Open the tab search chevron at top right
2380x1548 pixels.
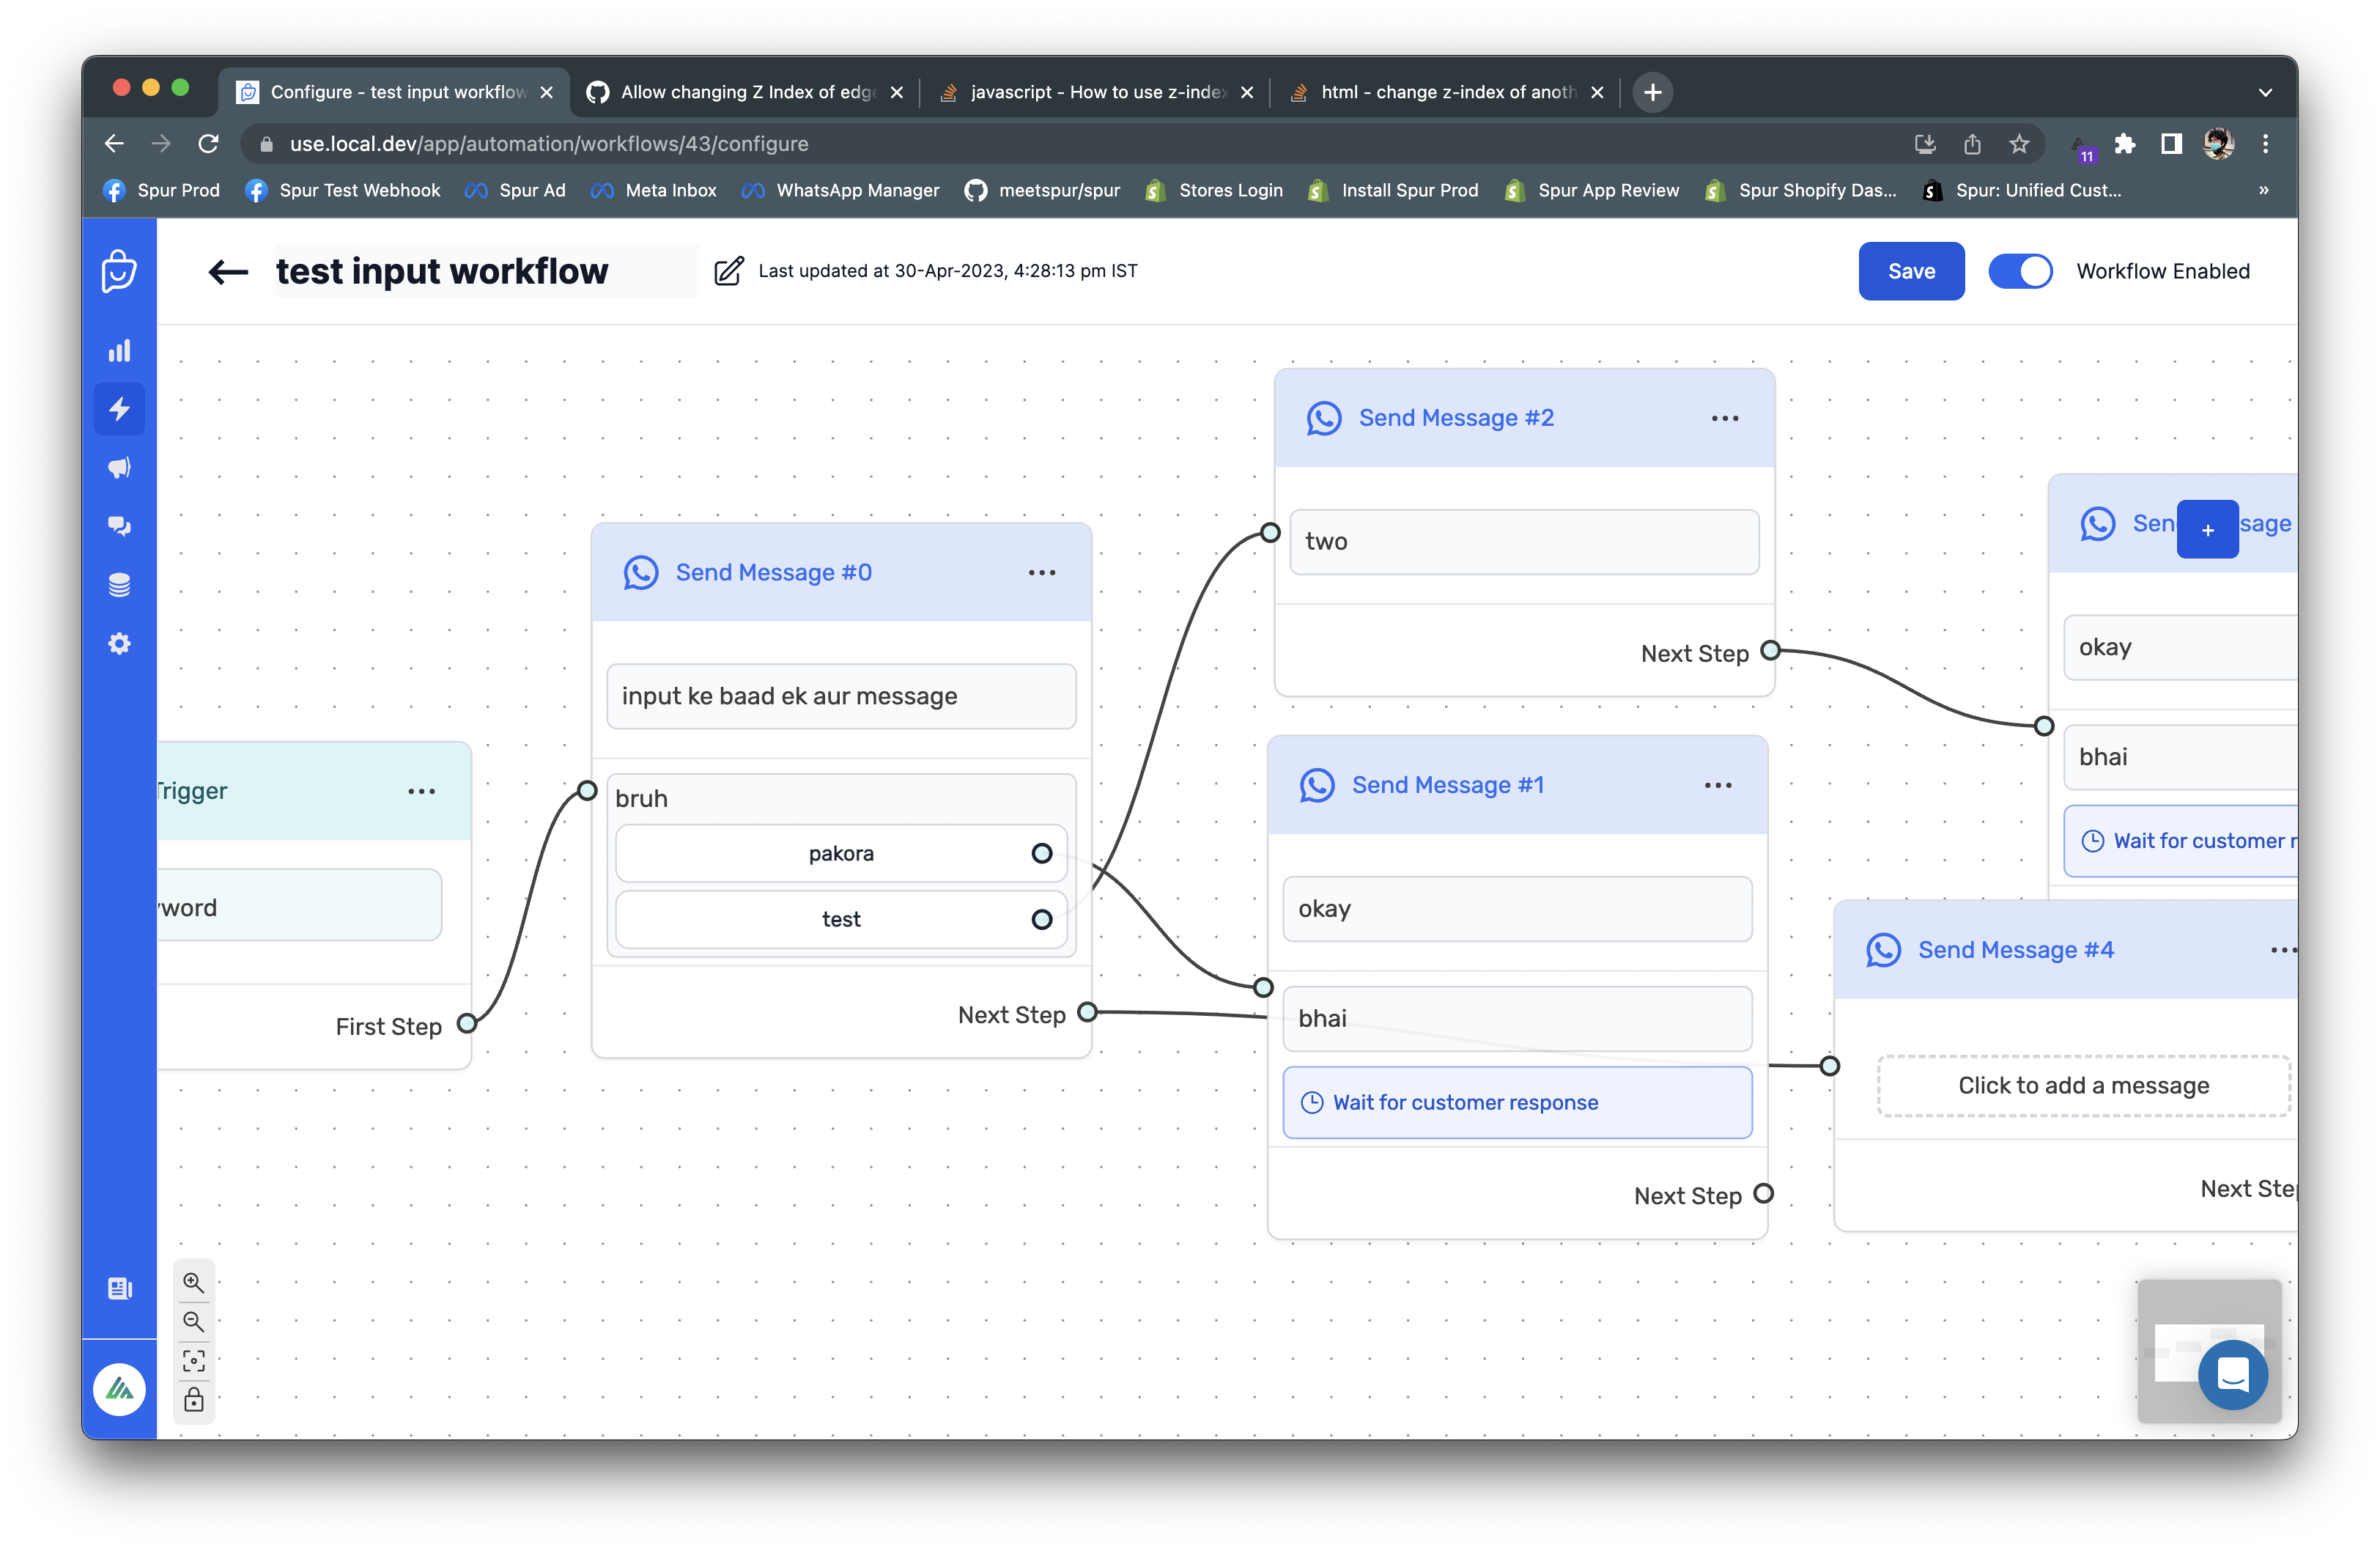tap(2265, 91)
